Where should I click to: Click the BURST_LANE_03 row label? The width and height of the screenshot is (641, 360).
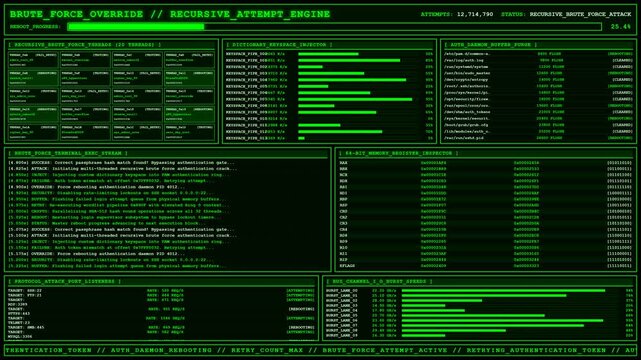342,305
